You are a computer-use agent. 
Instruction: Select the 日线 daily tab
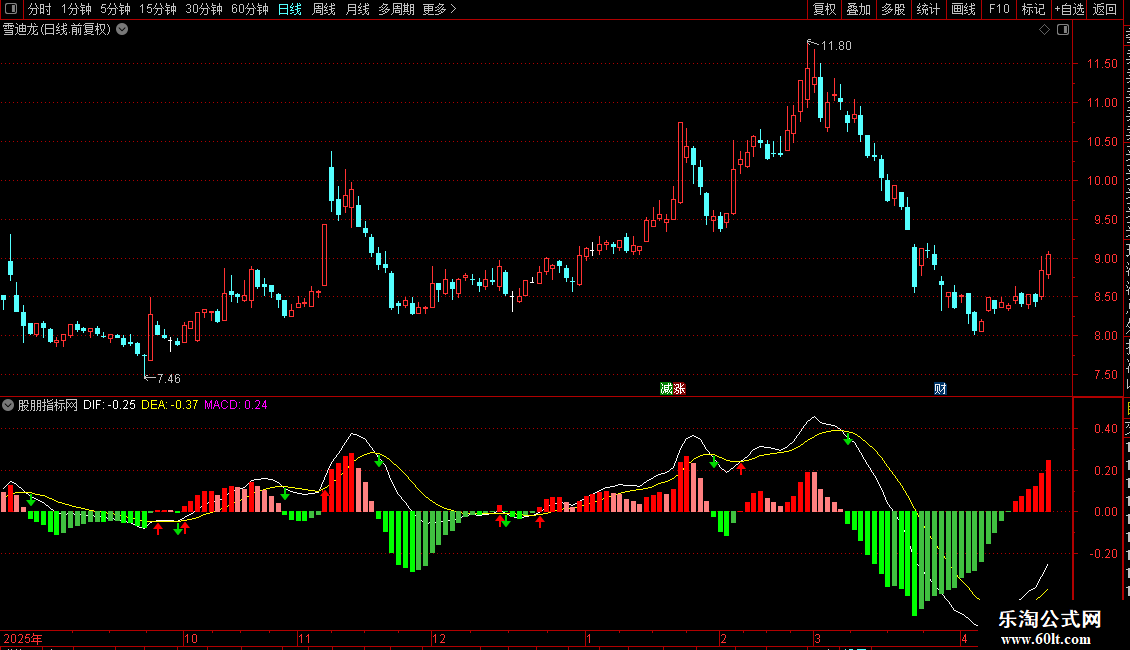click(290, 9)
